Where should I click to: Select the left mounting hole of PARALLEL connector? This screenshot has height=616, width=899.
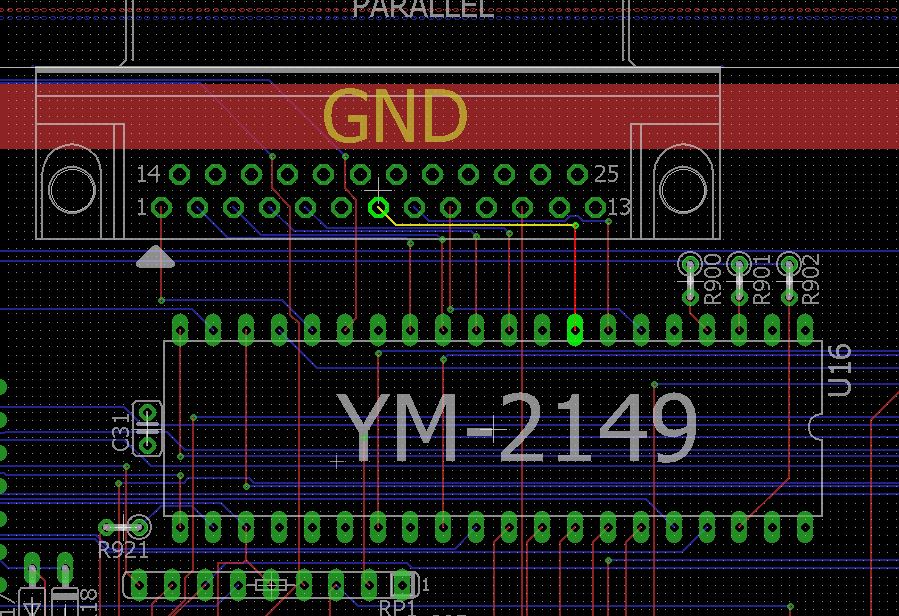click(x=72, y=190)
